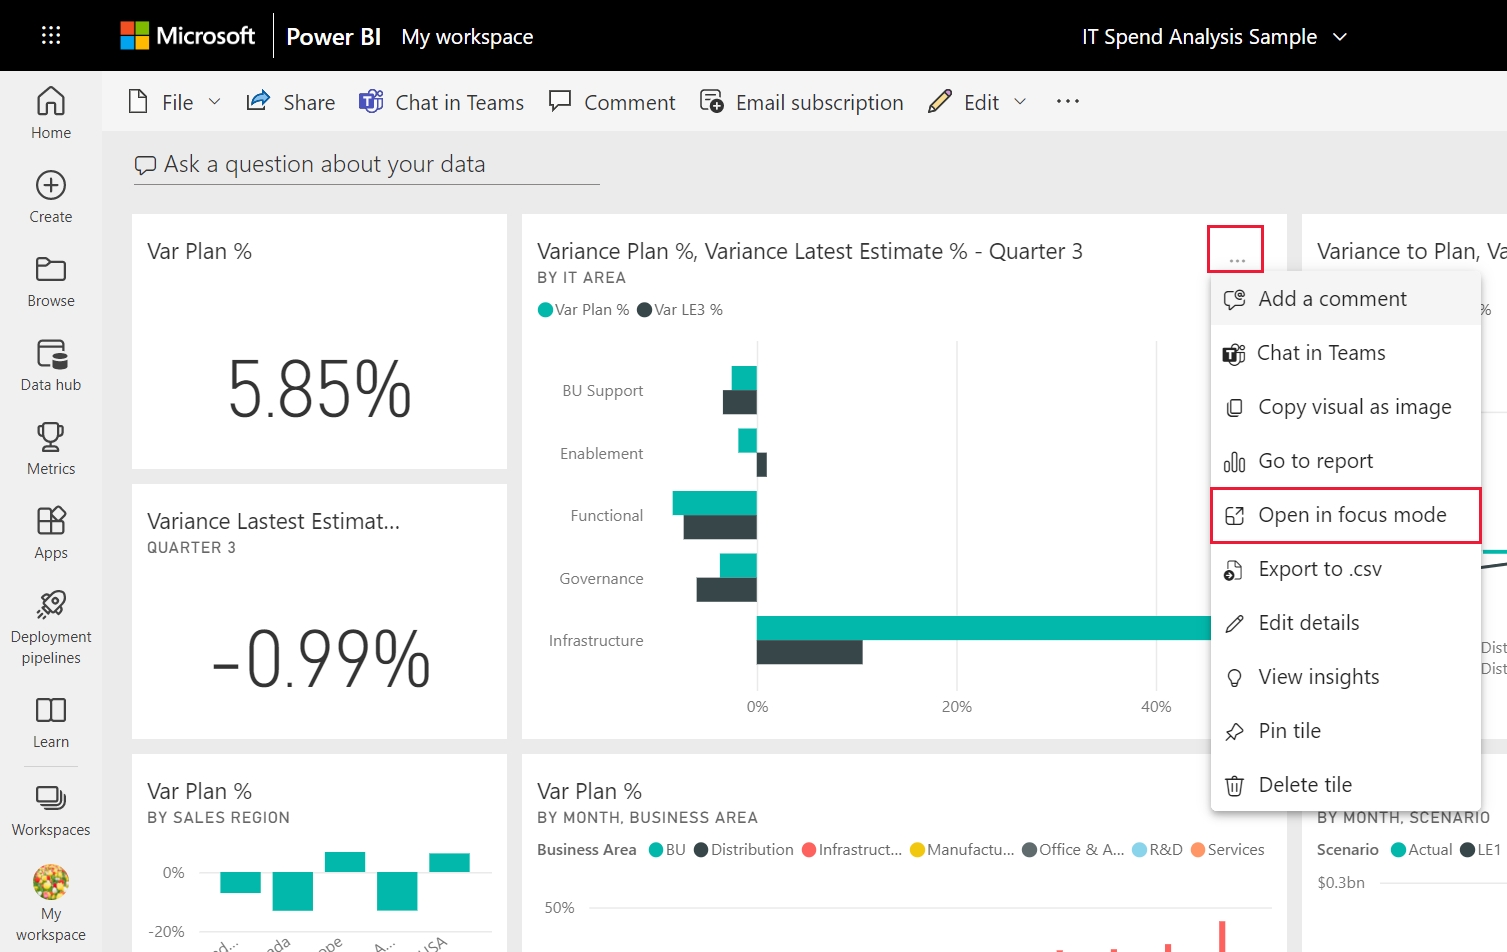Click 'QUARTER 3' subtitle text

coord(192,548)
